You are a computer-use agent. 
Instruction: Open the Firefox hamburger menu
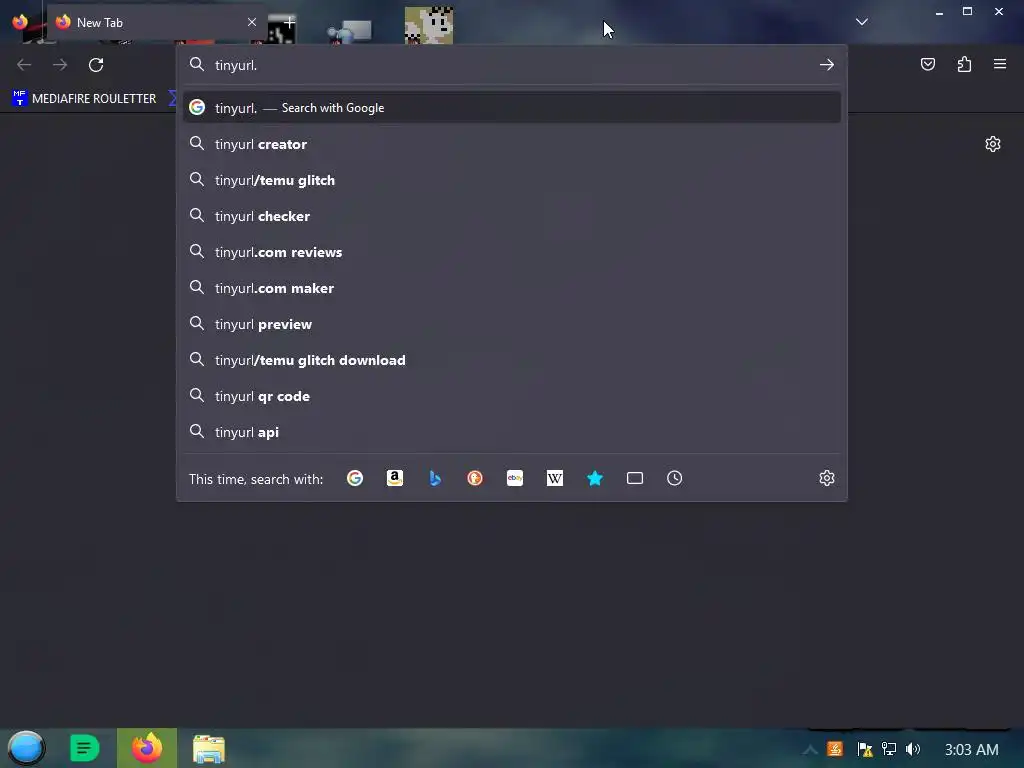click(x=1000, y=64)
